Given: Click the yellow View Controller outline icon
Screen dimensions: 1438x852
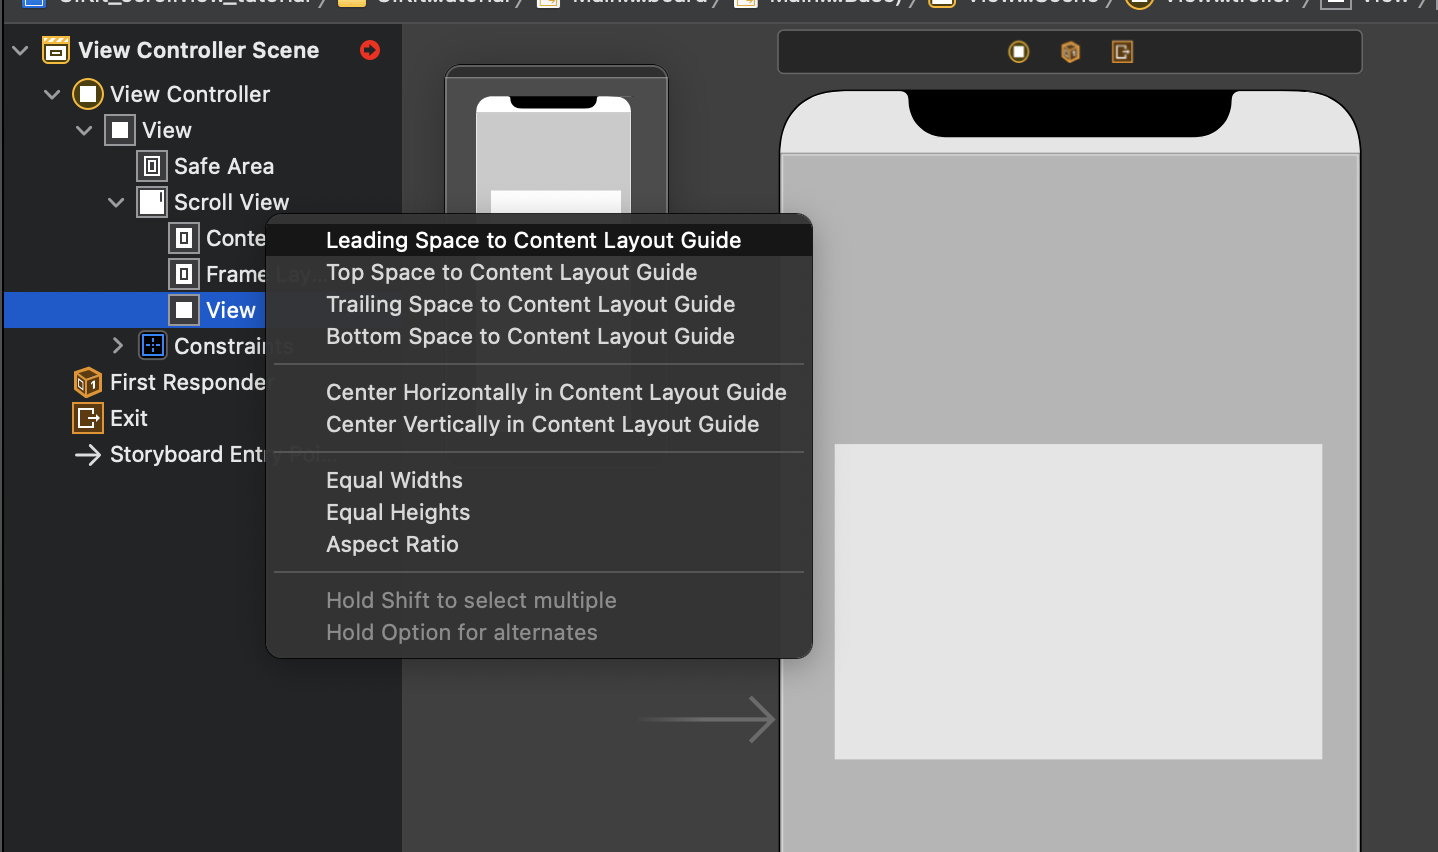Looking at the screenshot, I should click(88, 94).
